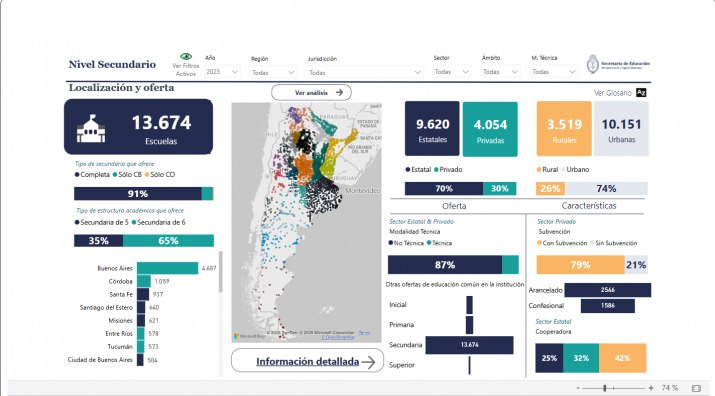Click the Arancelado bar showing 2546
The height and width of the screenshot is (396, 715).
pos(607,290)
